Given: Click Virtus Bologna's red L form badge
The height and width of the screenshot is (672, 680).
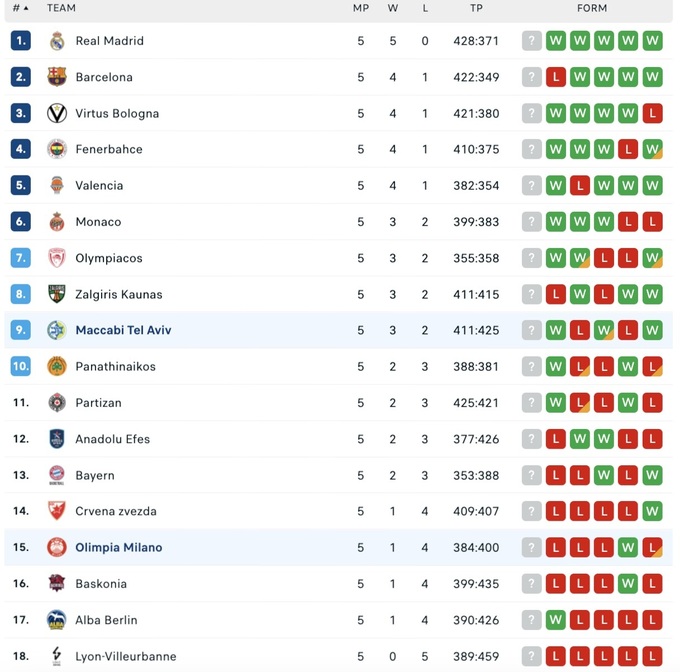Looking at the screenshot, I should (x=653, y=113).
